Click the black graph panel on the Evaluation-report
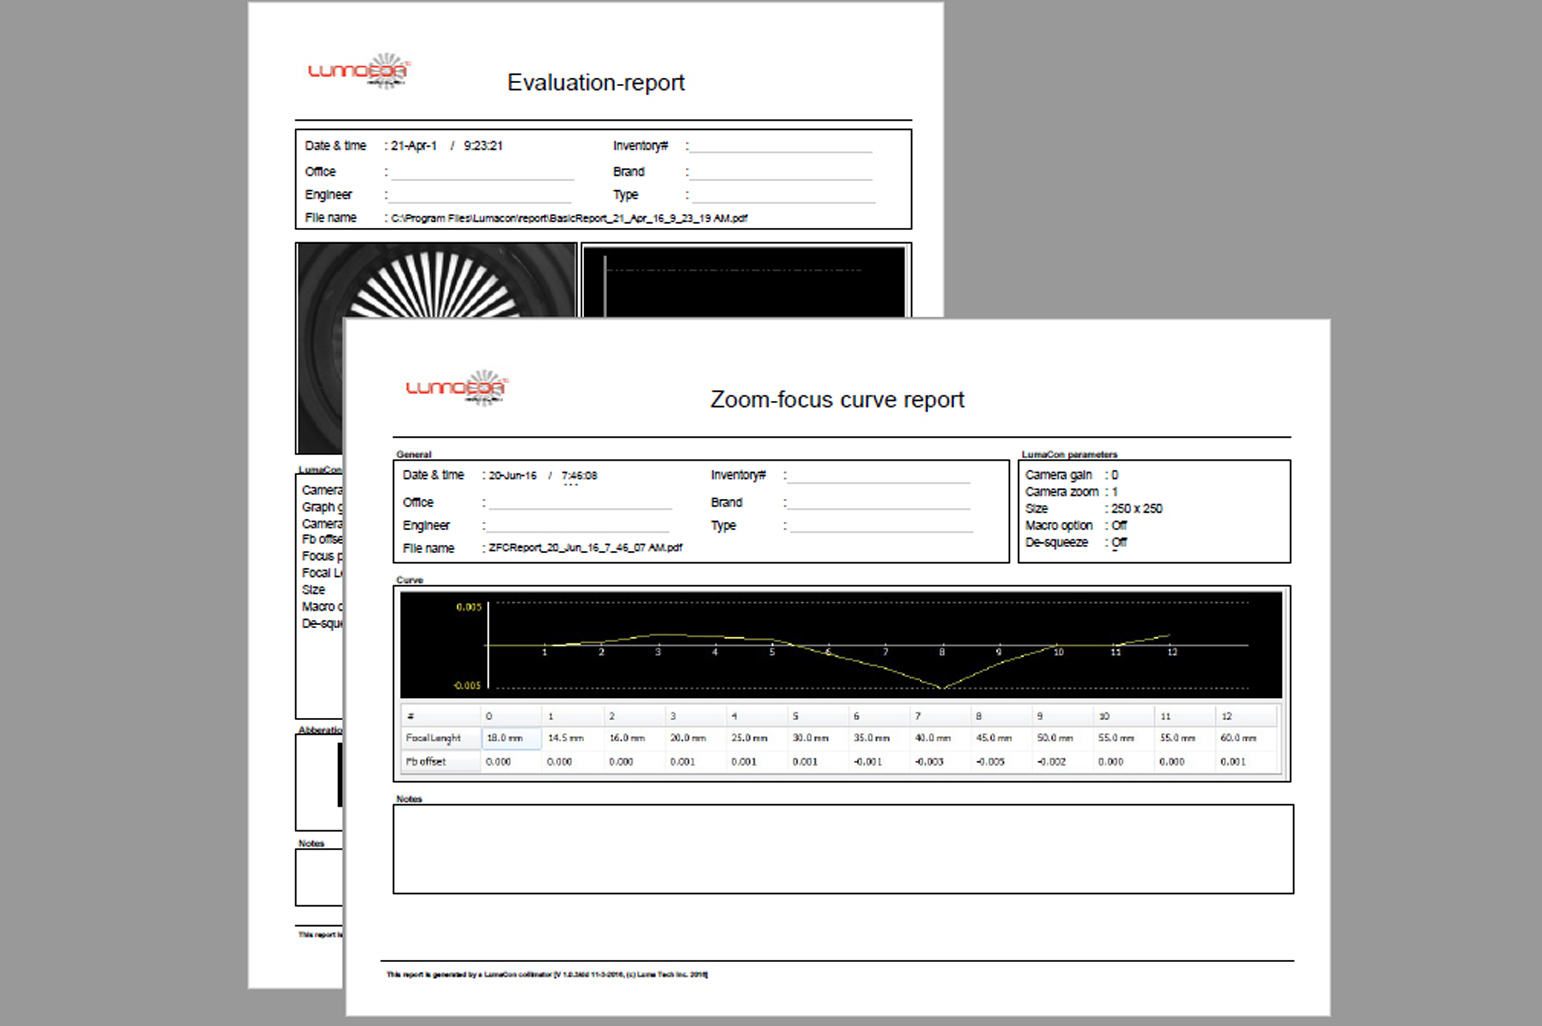This screenshot has height=1026, width=1542. click(744, 281)
